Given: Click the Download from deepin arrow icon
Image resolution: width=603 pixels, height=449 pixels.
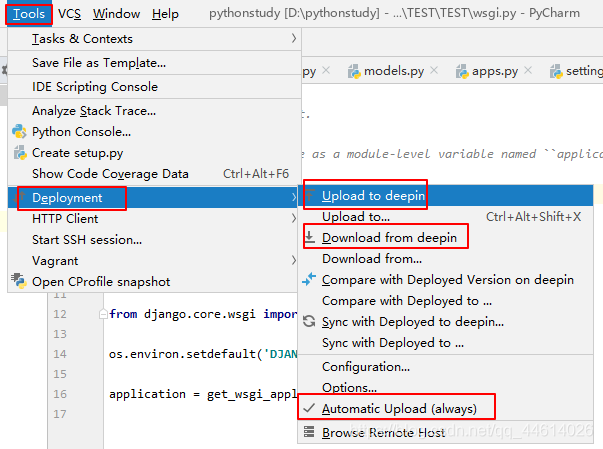Looking at the screenshot, I should [x=310, y=238].
